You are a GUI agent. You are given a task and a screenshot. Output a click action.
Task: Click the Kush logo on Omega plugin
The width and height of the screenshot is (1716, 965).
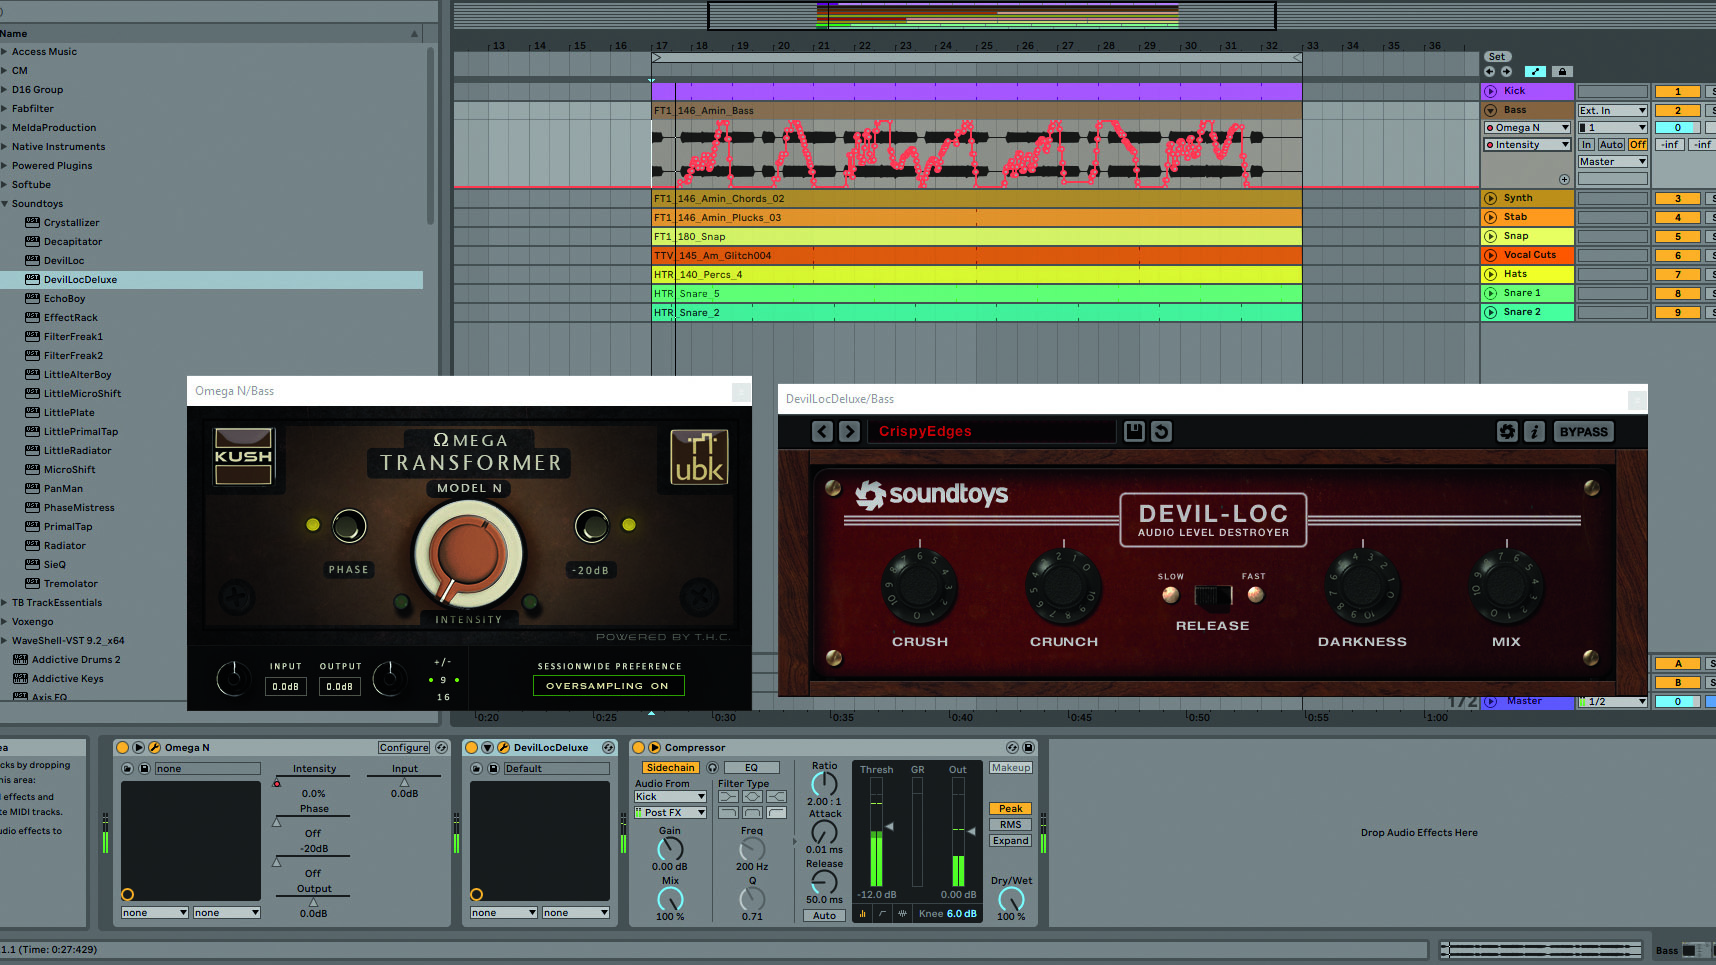coord(243,457)
